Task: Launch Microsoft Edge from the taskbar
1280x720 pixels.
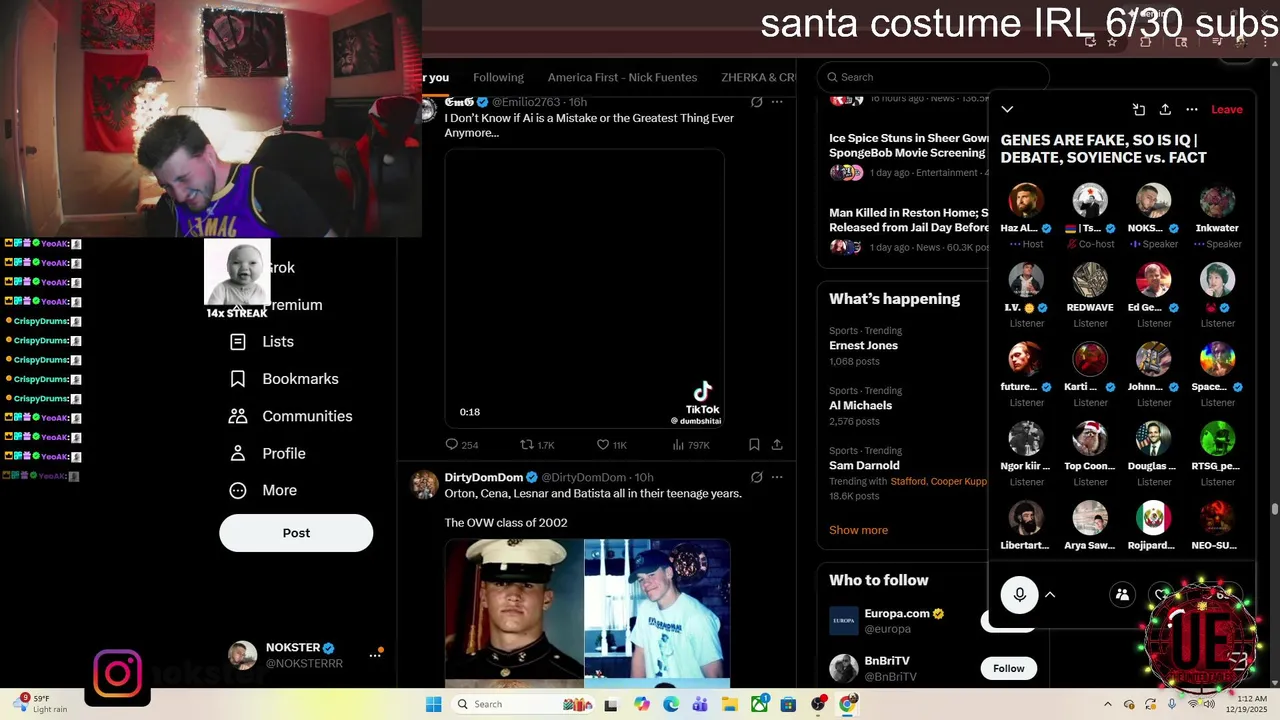Action: coord(671,704)
